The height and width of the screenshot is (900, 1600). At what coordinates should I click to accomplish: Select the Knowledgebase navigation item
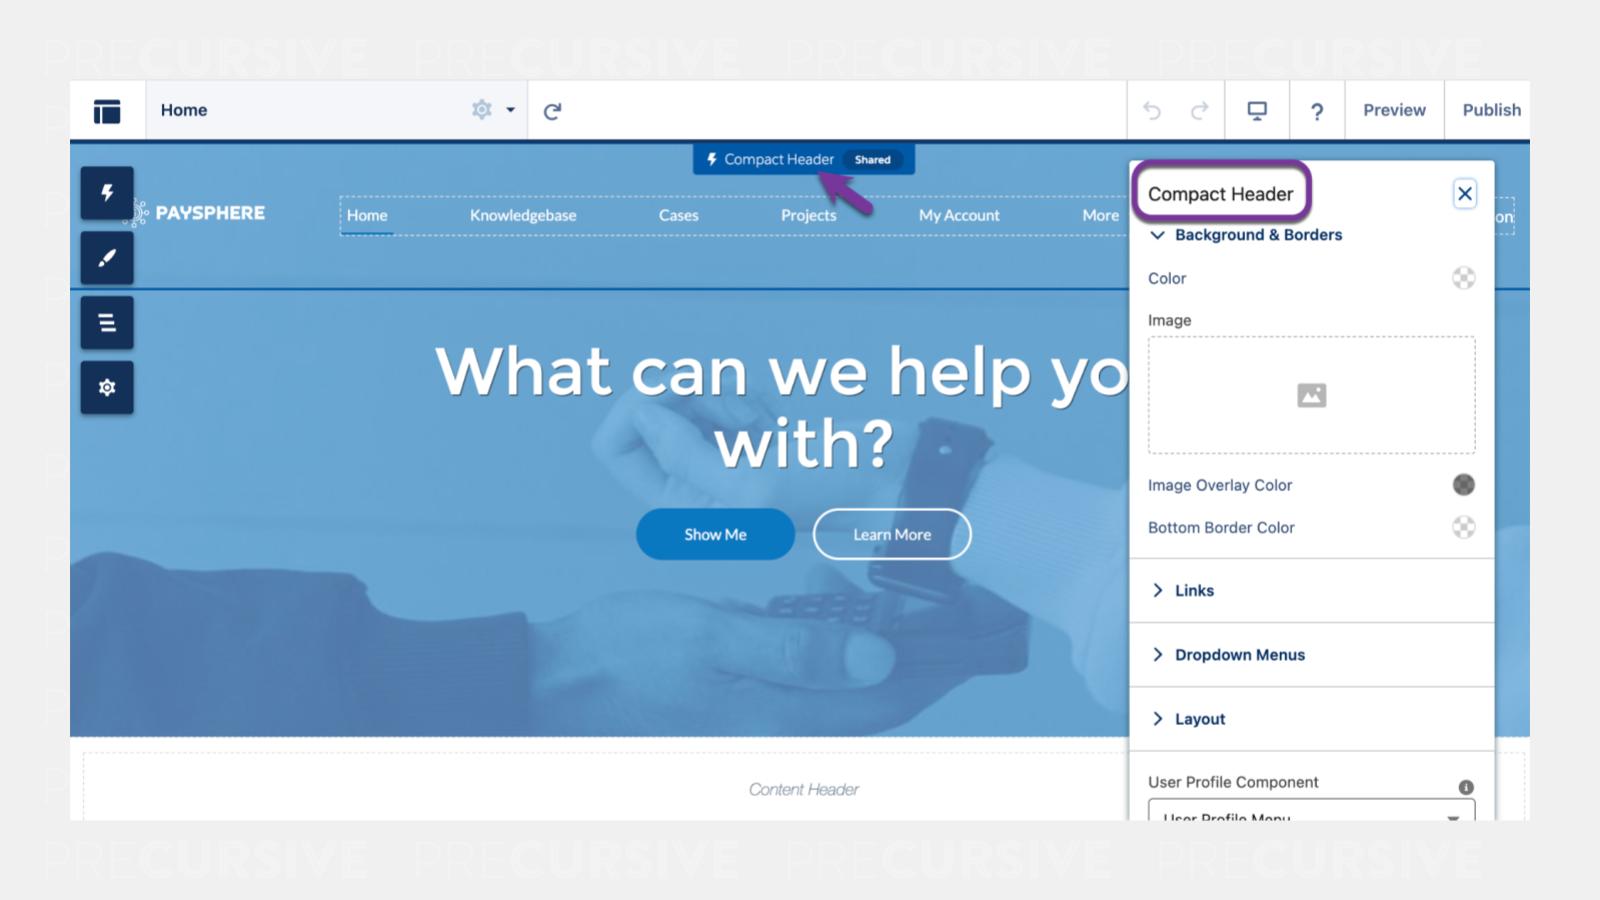(x=523, y=216)
